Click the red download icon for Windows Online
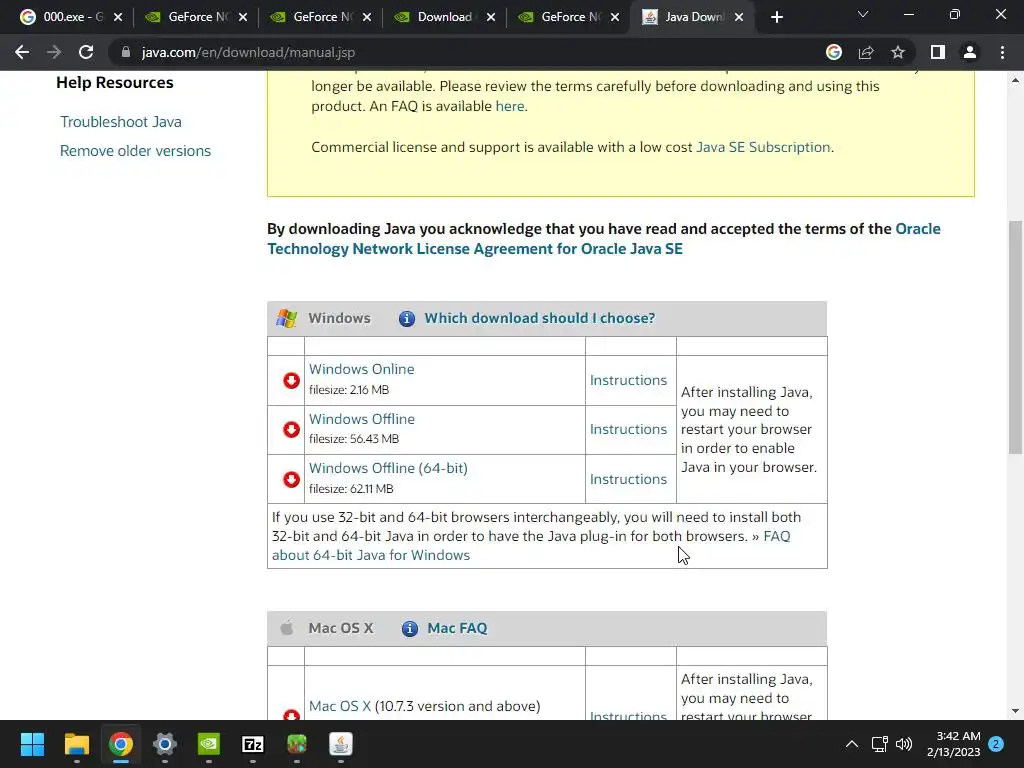The width and height of the screenshot is (1024, 768). [291, 380]
